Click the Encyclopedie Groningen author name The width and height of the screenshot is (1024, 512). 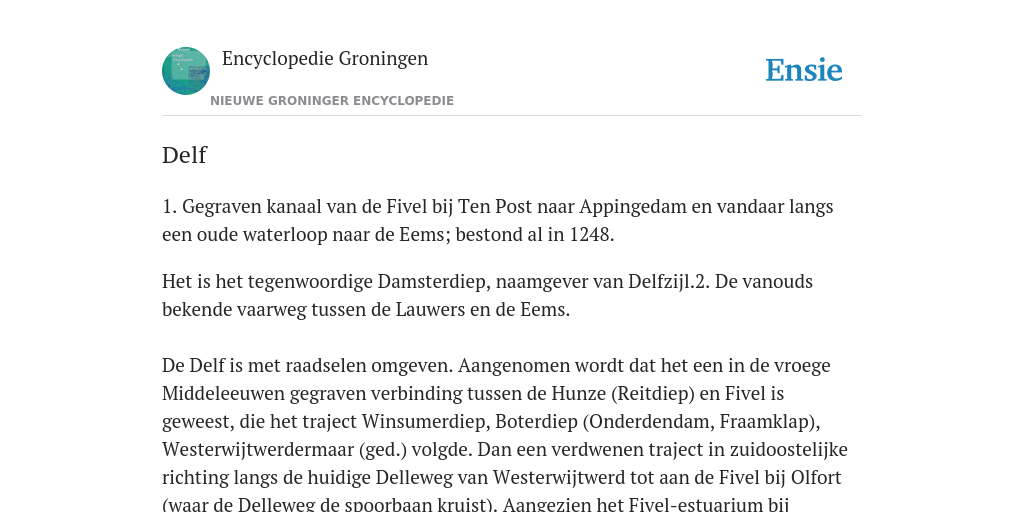tap(325, 58)
